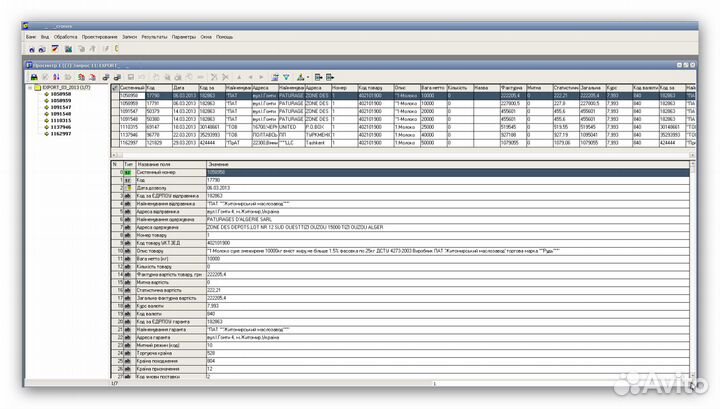This screenshot has width=720, height=409.
Task: Open the Результаты menu
Action: point(154,37)
